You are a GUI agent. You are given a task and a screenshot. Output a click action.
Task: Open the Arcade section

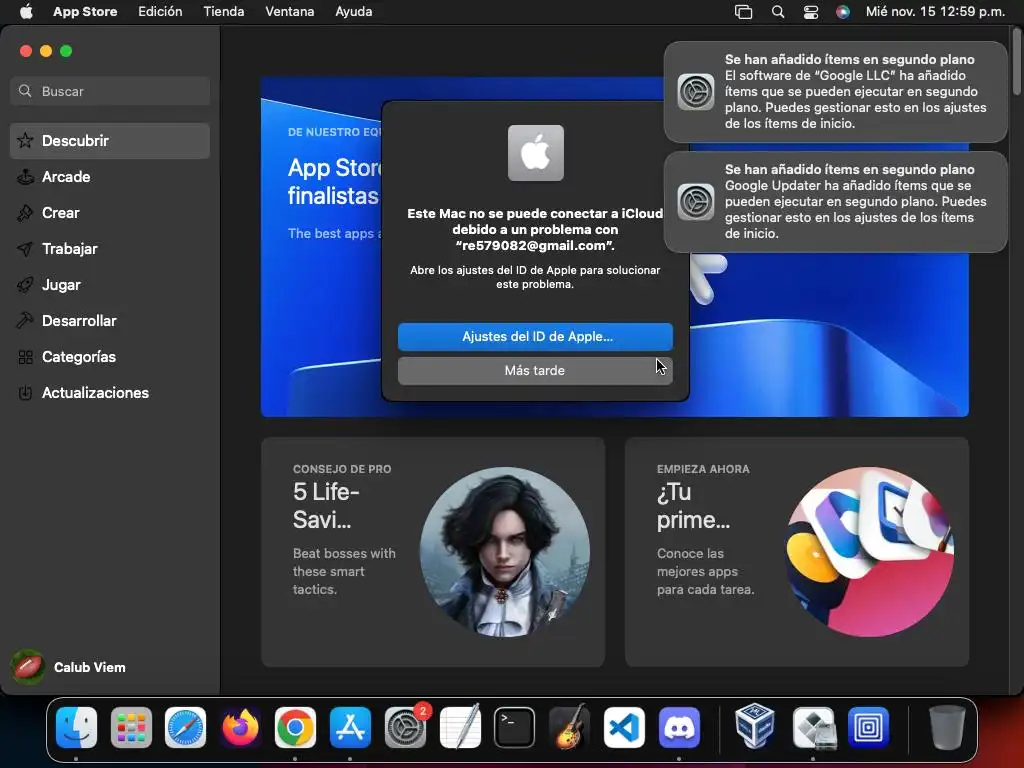pos(110,176)
